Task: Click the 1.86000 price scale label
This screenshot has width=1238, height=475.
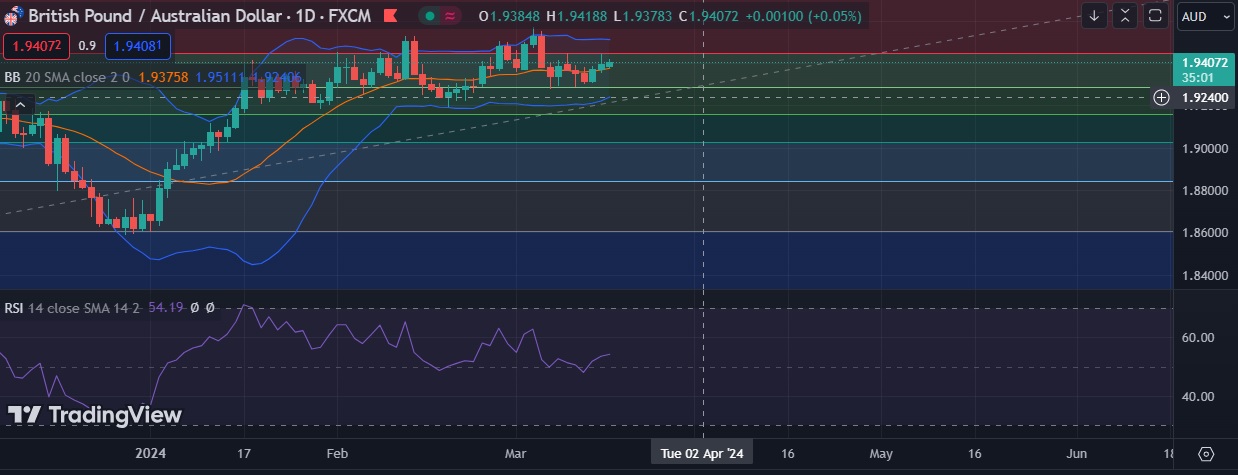Action: tap(1203, 232)
